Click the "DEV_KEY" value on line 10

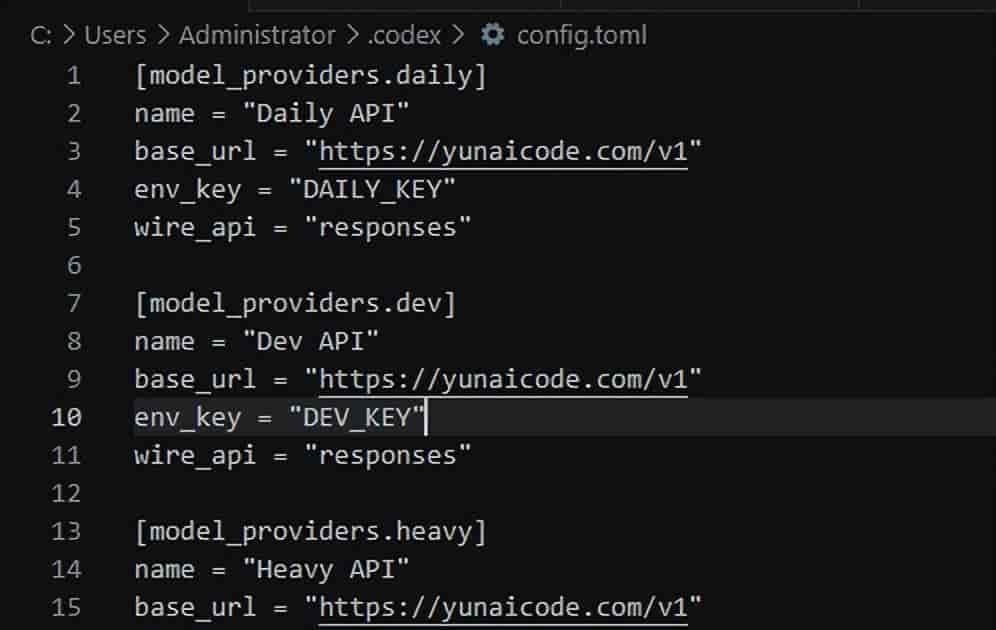(x=357, y=418)
